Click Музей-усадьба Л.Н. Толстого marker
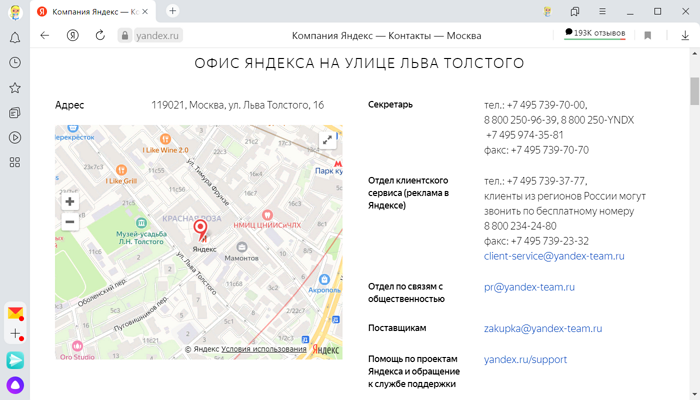The width and height of the screenshot is (700, 400). tap(142, 222)
